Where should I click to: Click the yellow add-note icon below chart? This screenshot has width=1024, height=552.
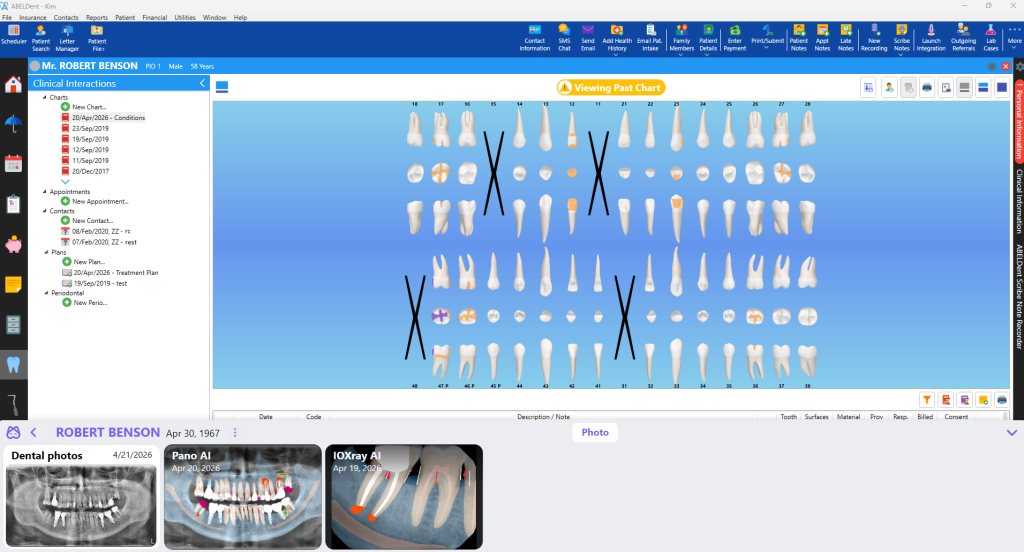(984, 400)
